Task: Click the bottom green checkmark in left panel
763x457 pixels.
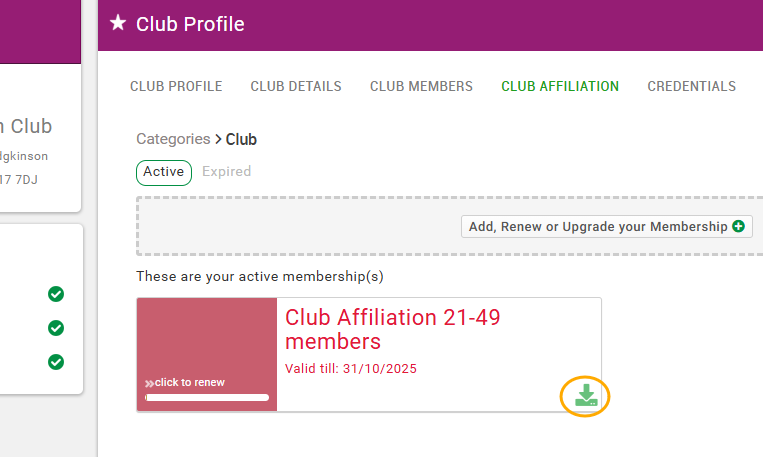Action: (56, 362)
